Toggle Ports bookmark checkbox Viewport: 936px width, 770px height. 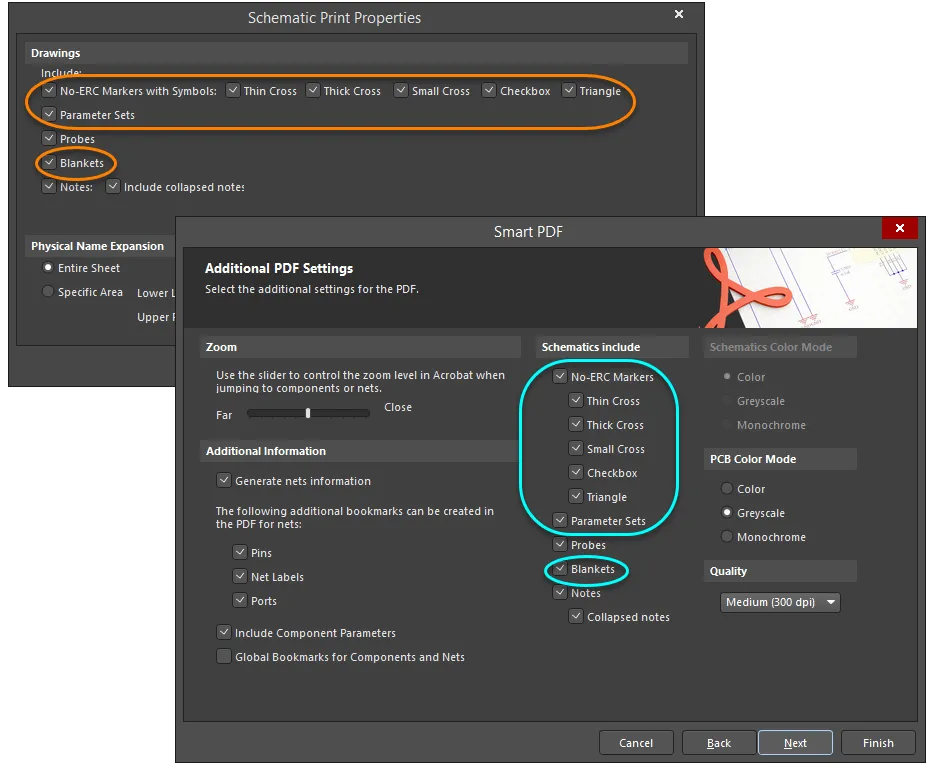point(240,600)
